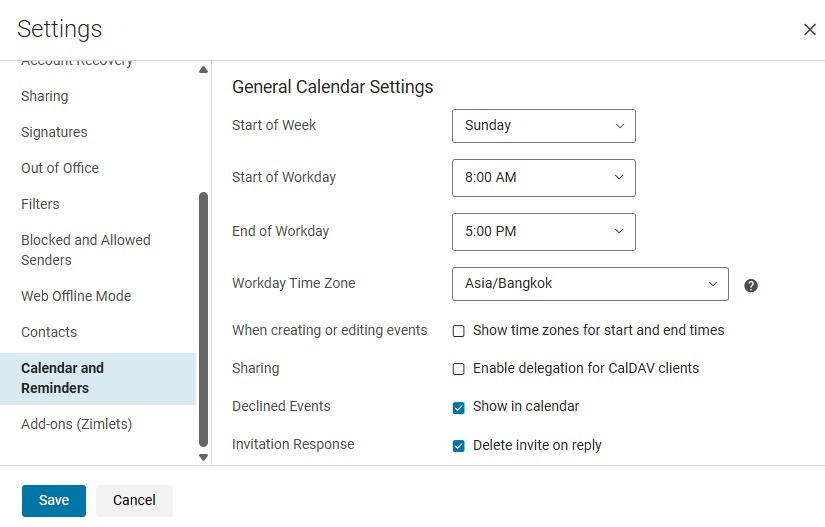Viewport: 825px width, 527px height.
Task: Switch to Add-ons (Zimlets) settings
Action: [76, 424]
